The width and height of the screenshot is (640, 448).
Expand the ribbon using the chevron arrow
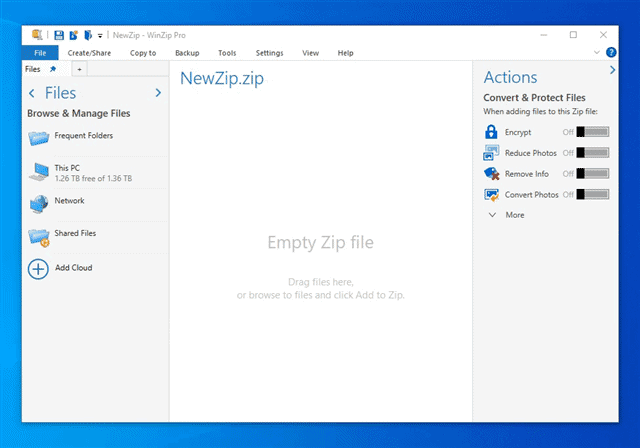[597, 52]
